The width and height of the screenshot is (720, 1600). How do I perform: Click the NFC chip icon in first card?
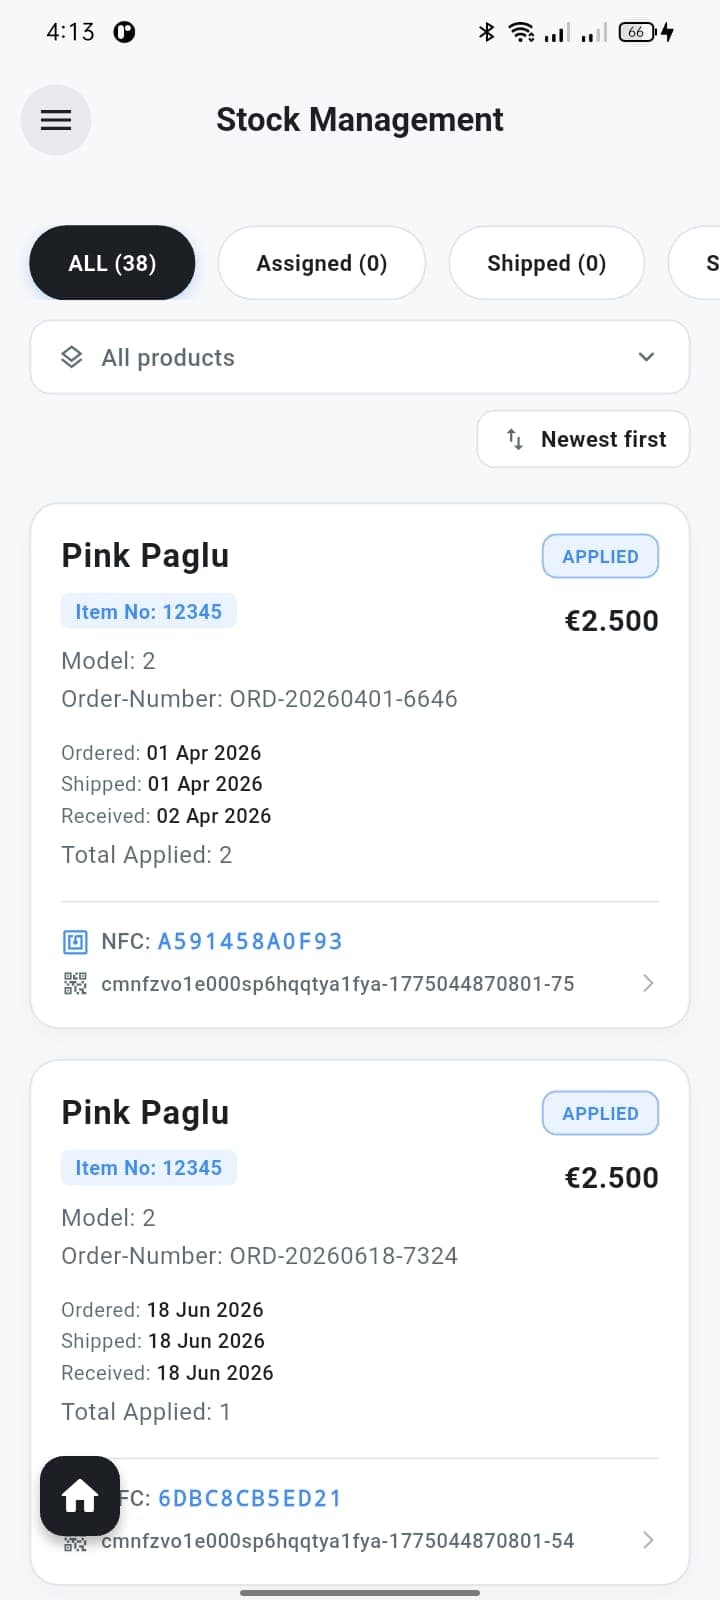[x=75, y=941]
